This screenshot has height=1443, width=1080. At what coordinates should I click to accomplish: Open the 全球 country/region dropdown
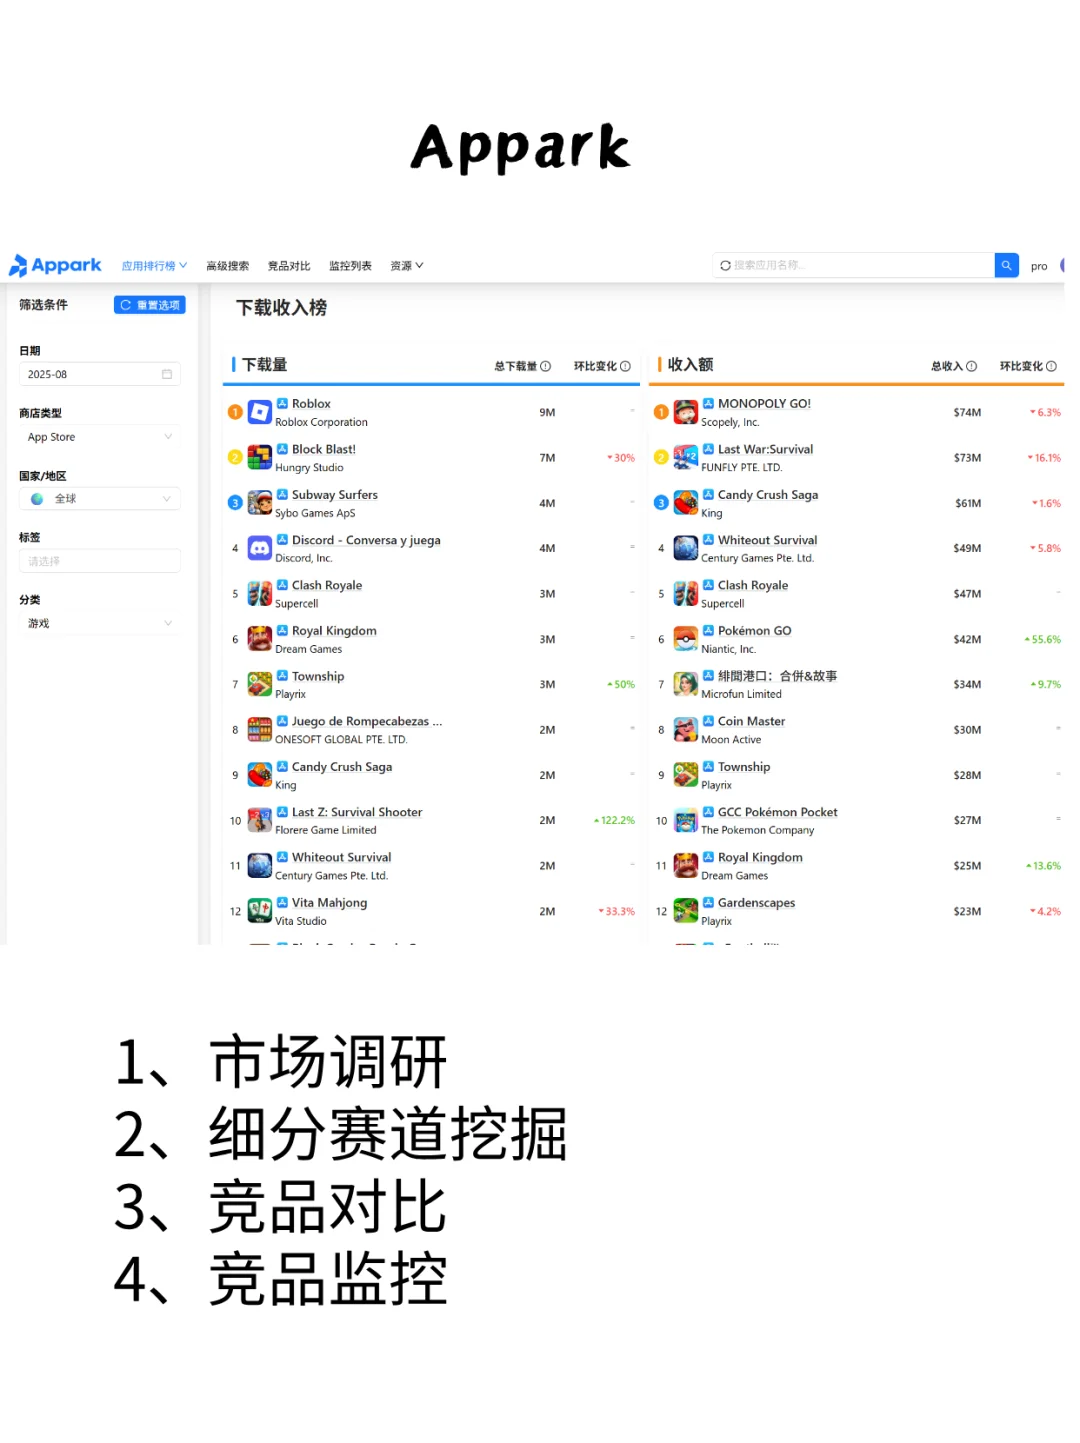coord(100,498)
